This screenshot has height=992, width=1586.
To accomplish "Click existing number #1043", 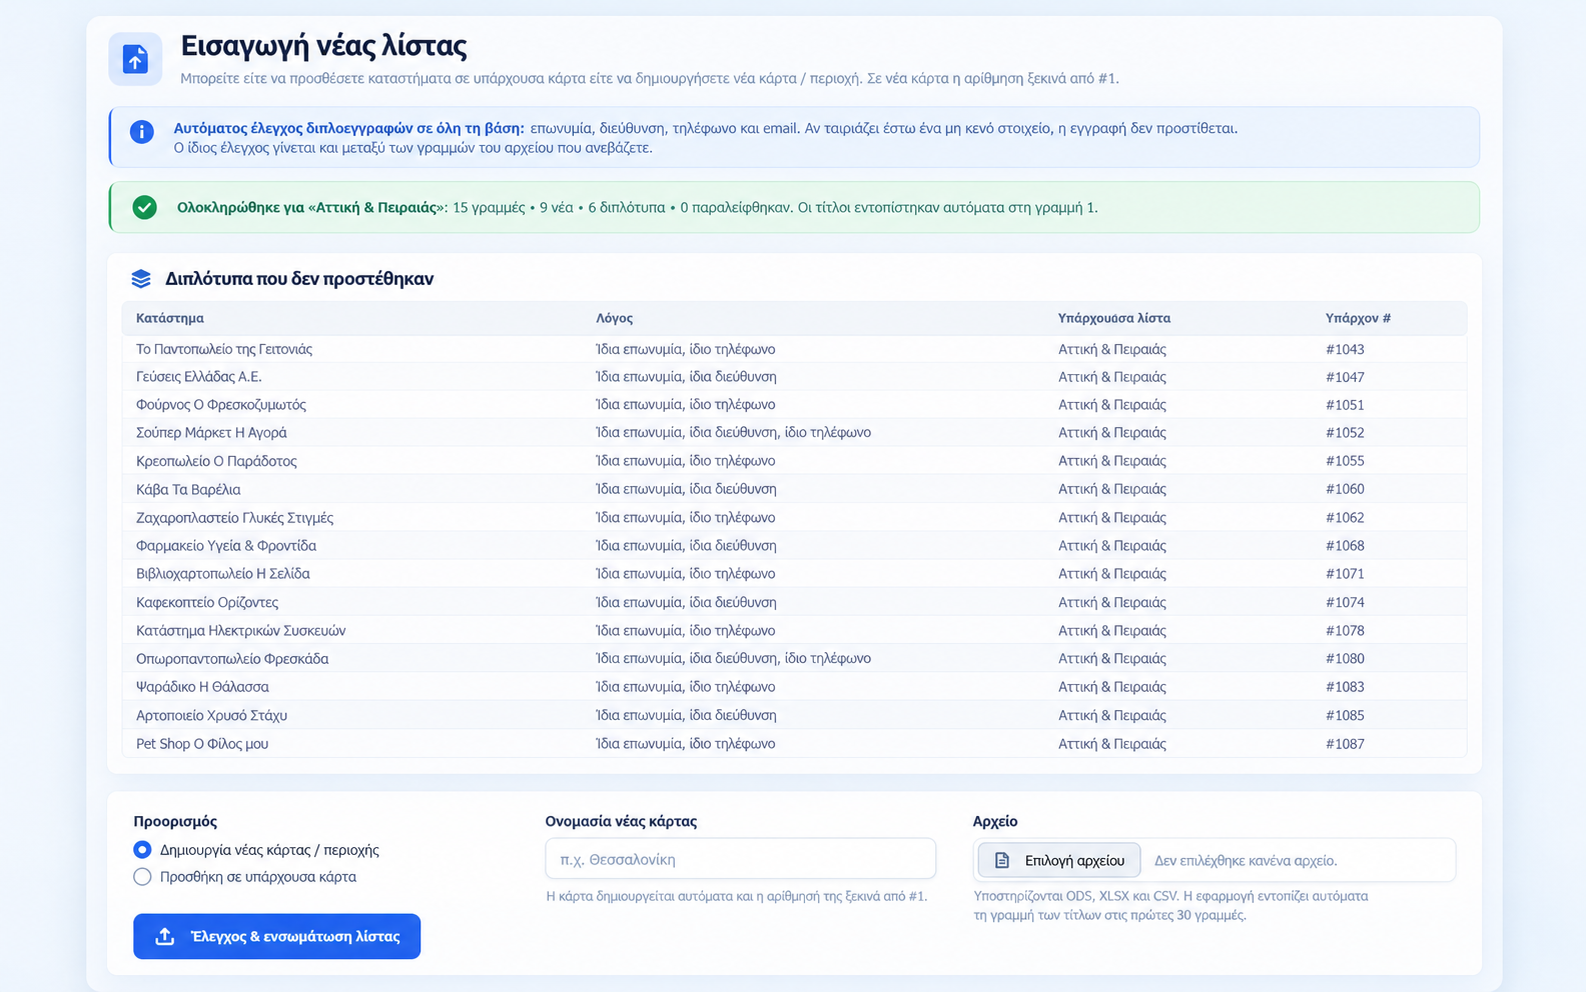I will click(x=1345, y=349).
